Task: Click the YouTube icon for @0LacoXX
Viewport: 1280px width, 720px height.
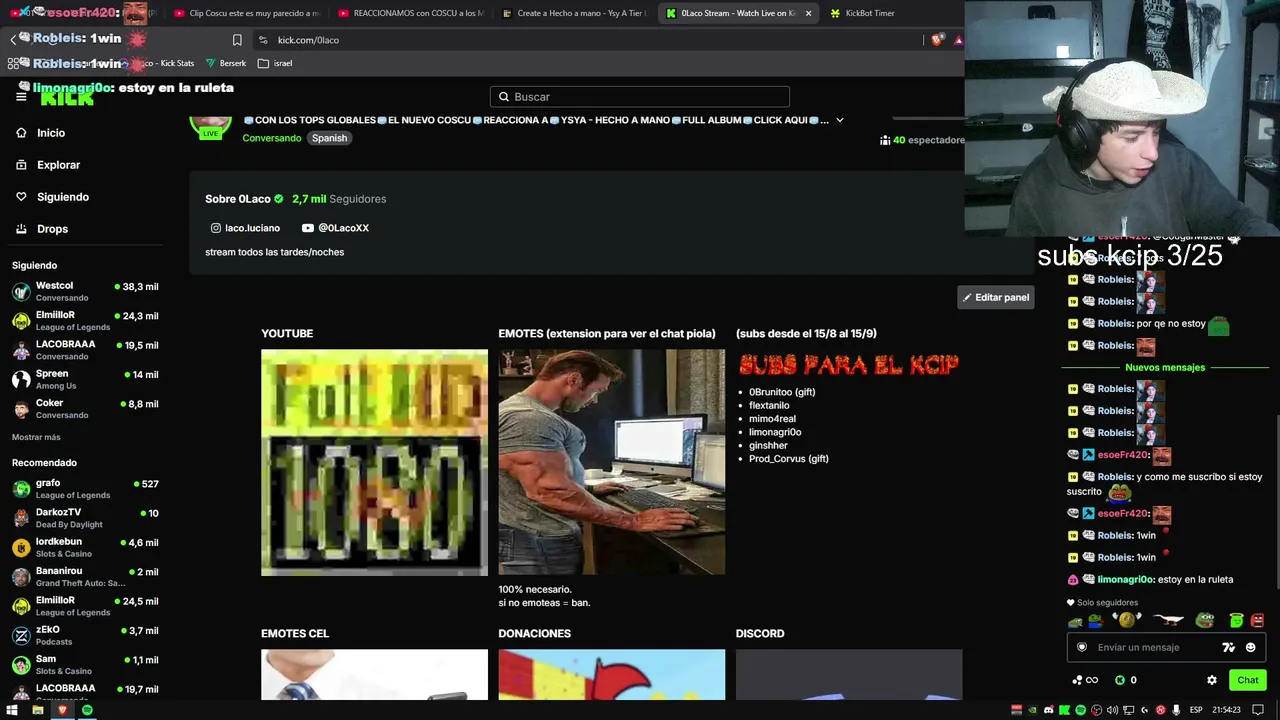Action: (308, 228)
